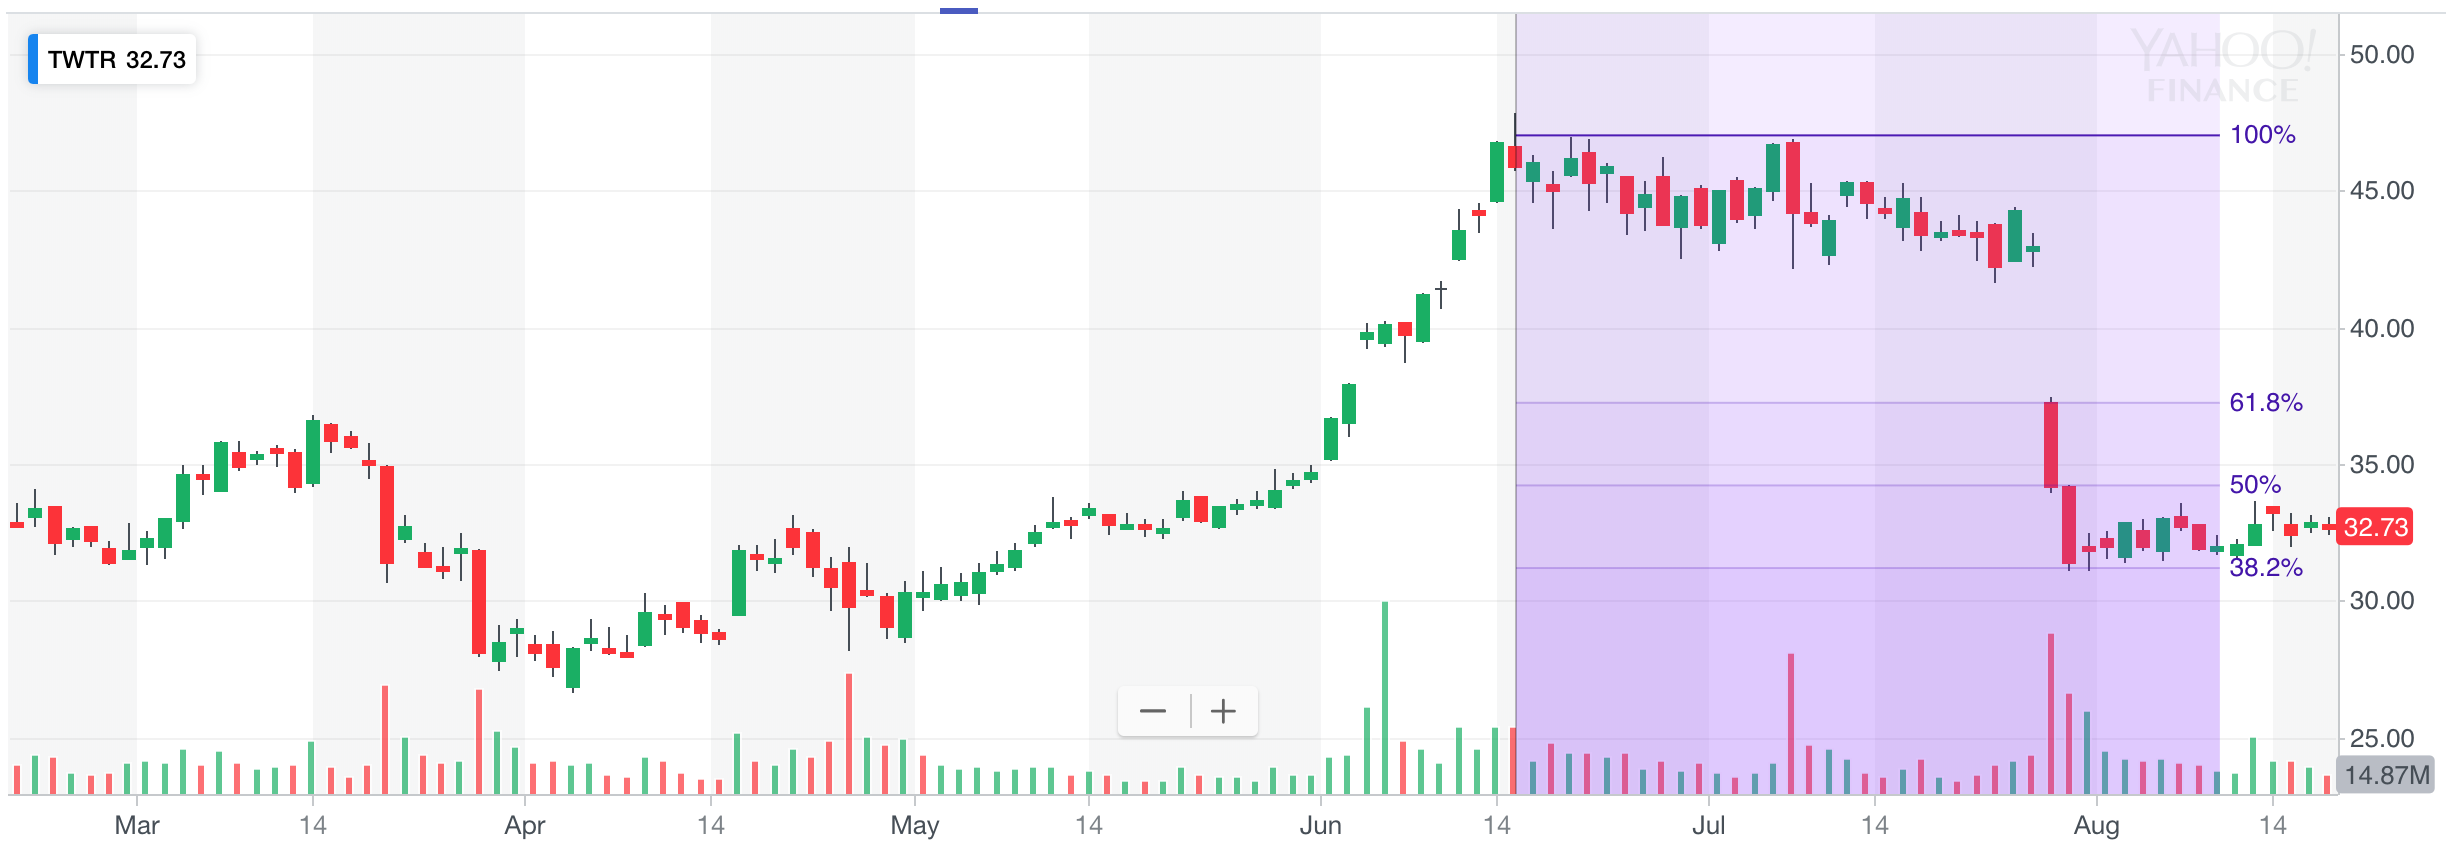Click the Jul date axis label

click(x=1708, y=826)
